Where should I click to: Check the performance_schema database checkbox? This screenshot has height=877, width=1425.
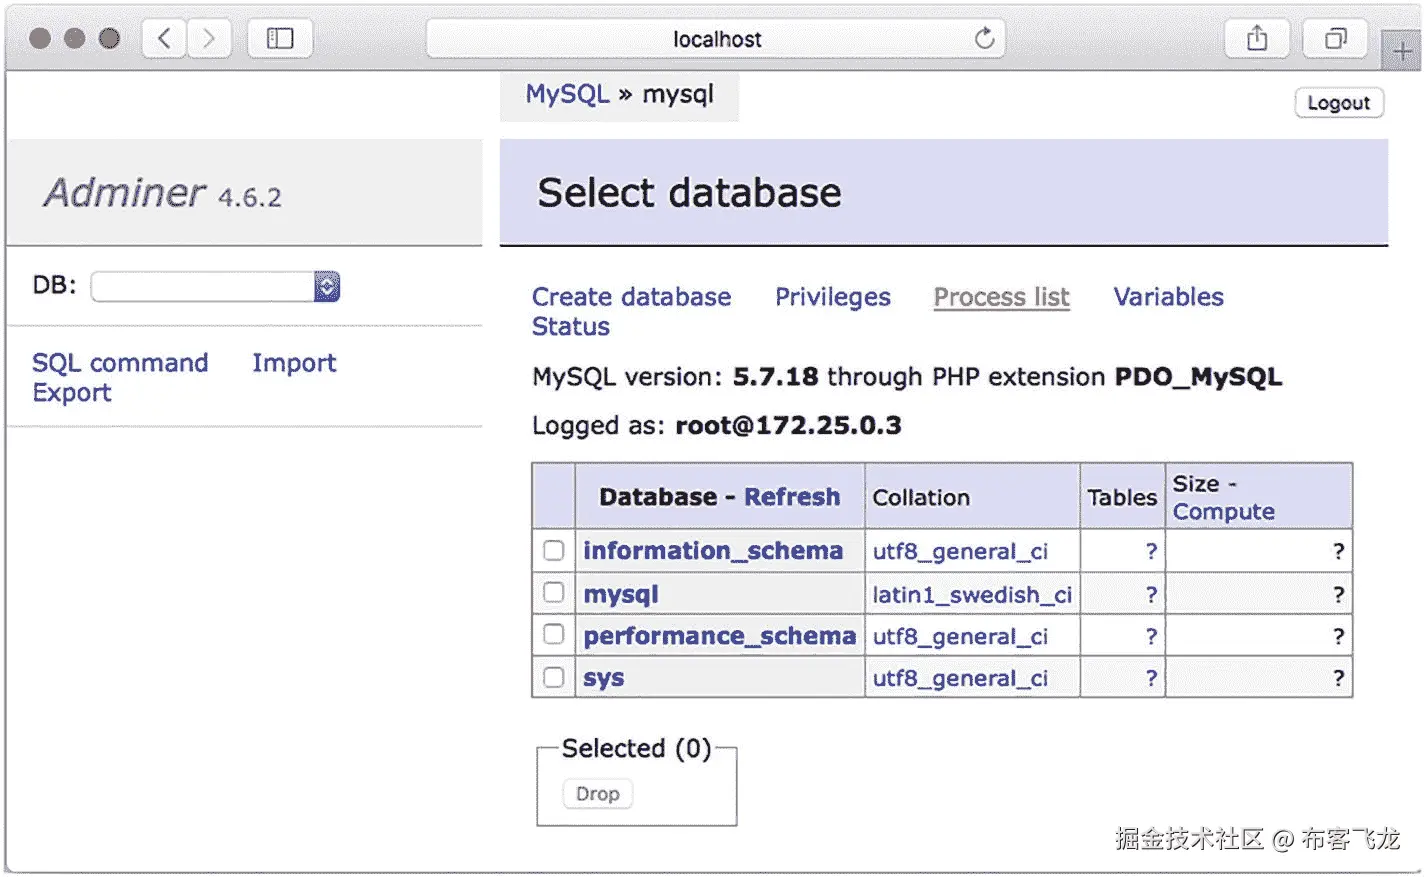point(554,634)
